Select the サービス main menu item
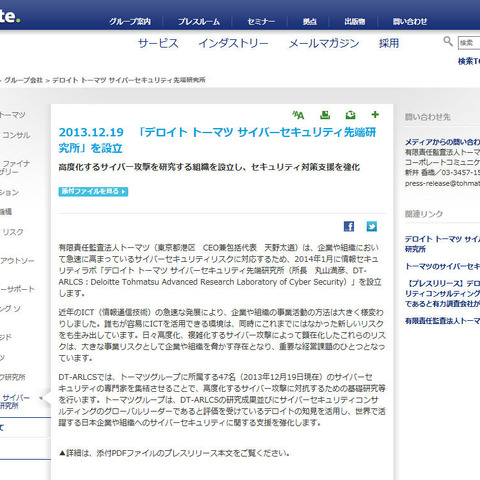Viewport: 480px width, 480px height. pos(158,43)
